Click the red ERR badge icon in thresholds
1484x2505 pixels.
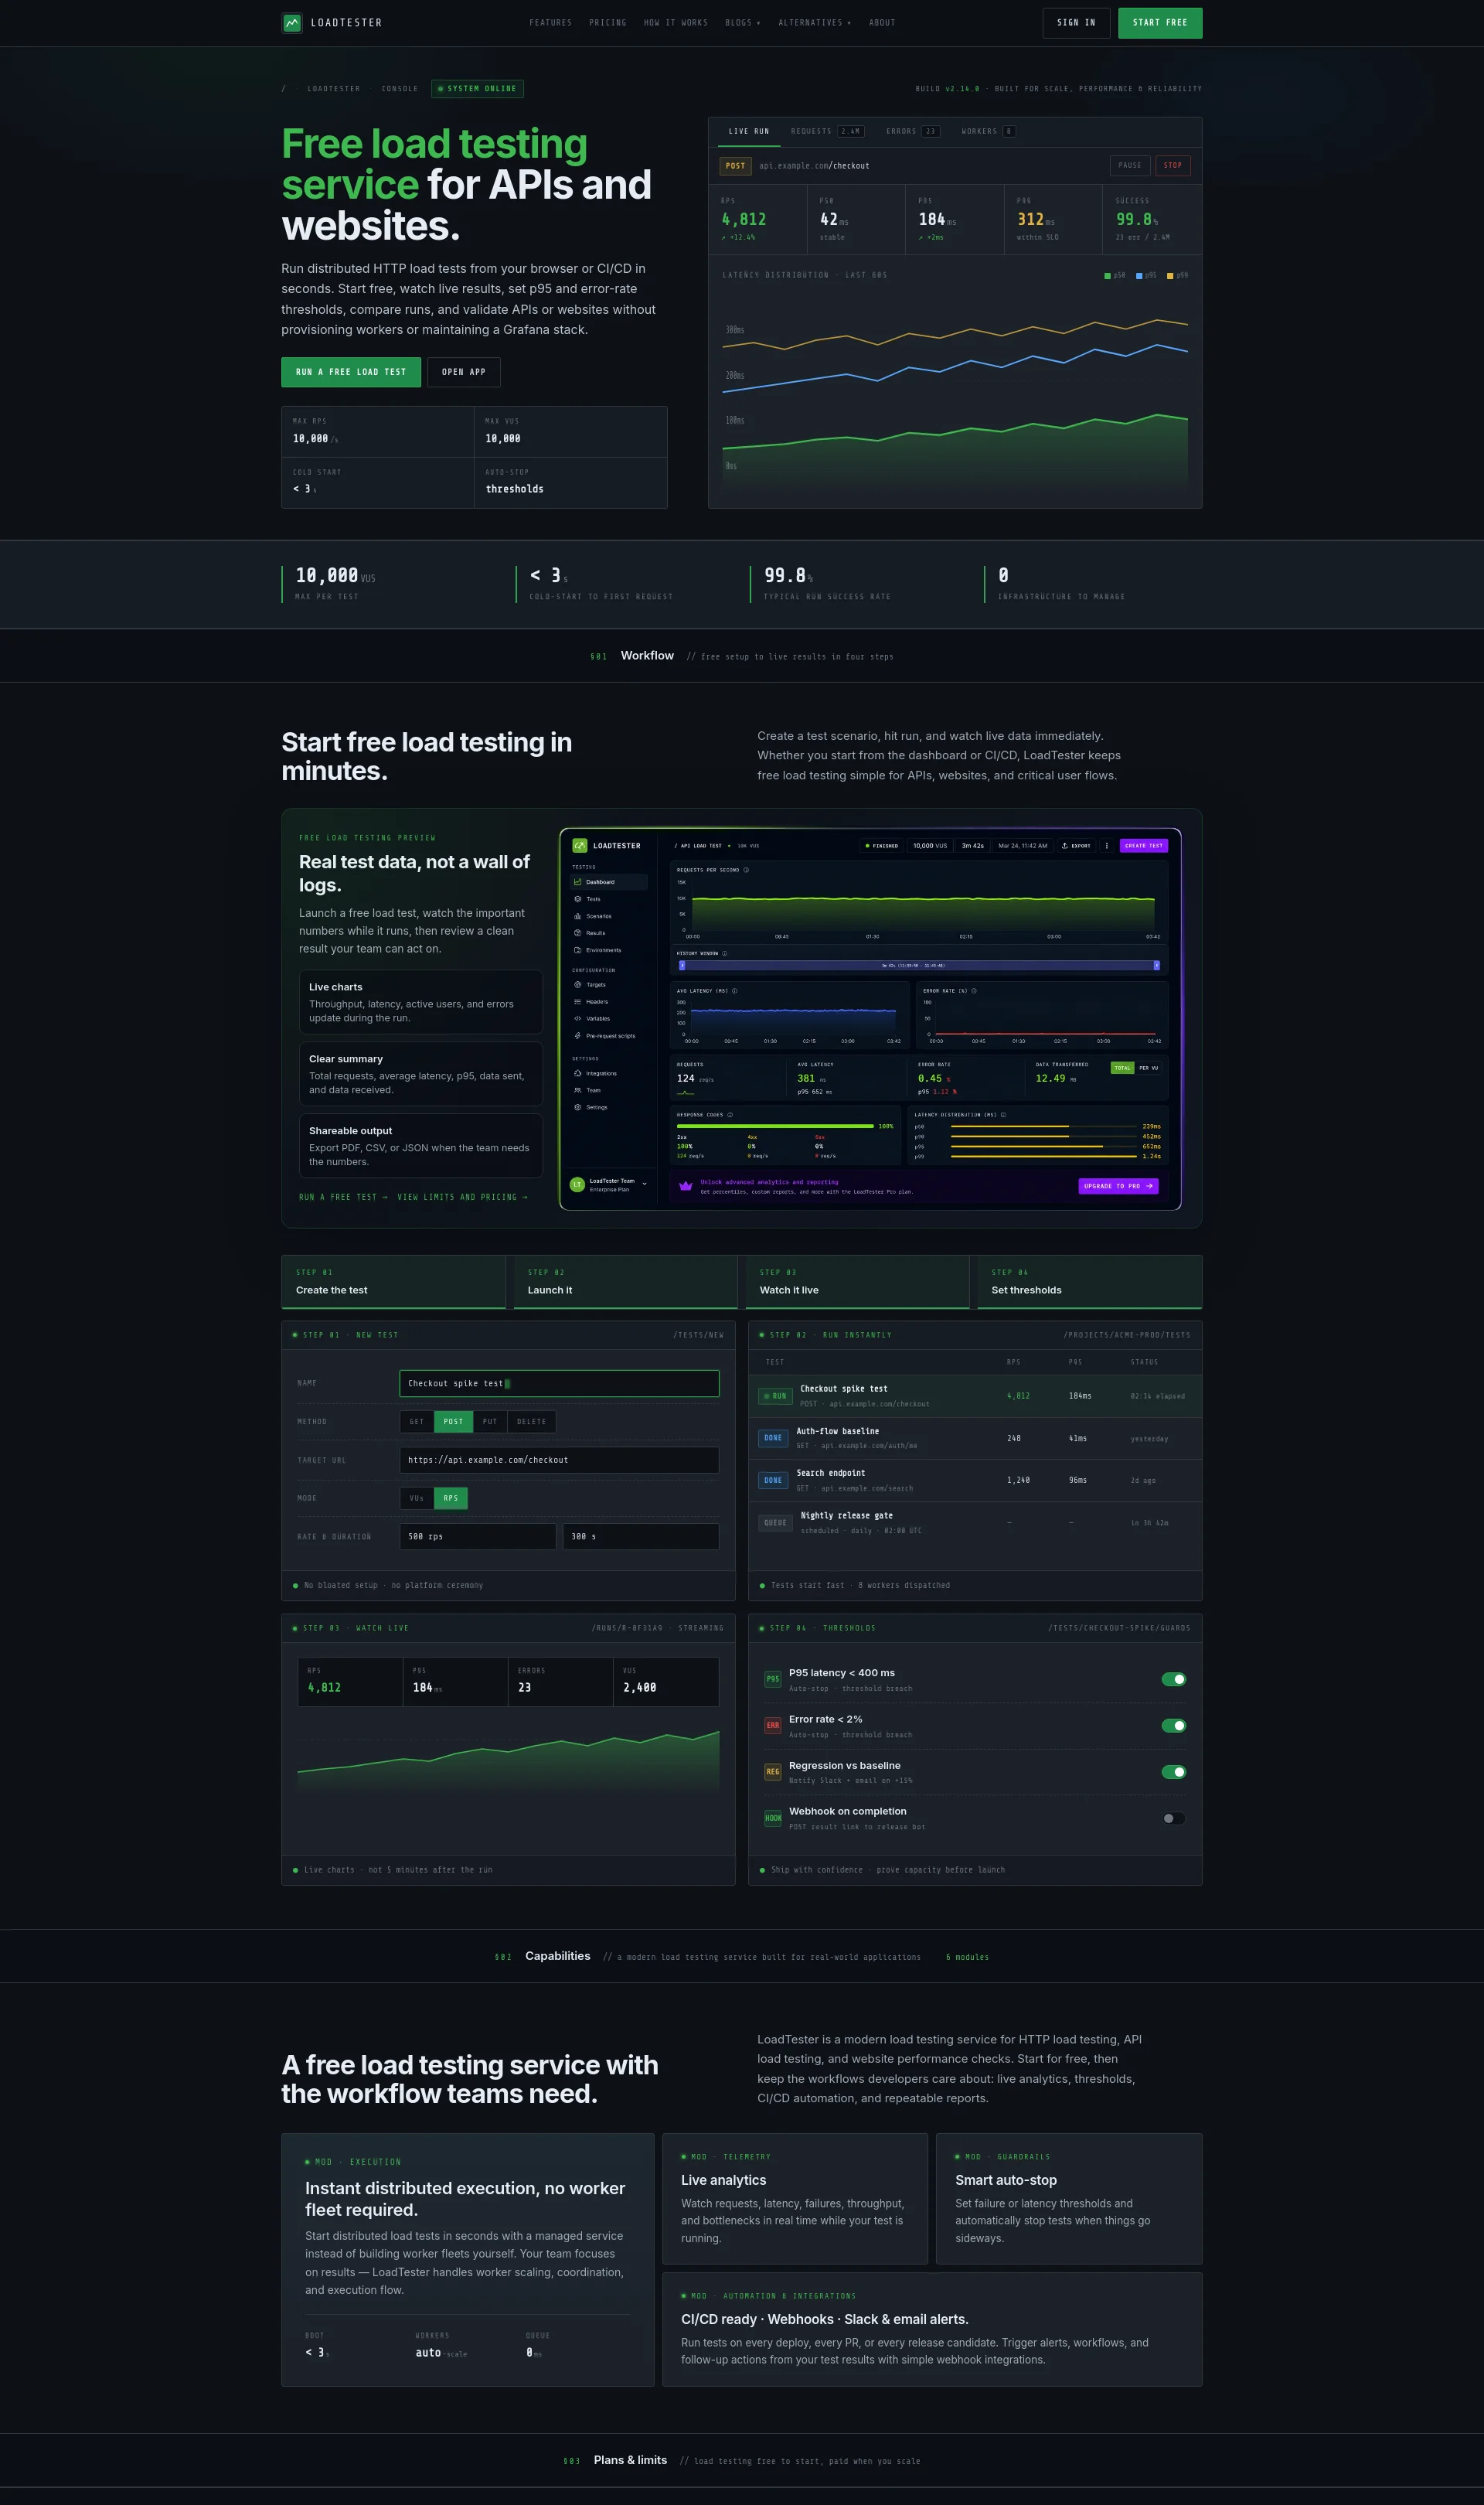[773, 1726]
